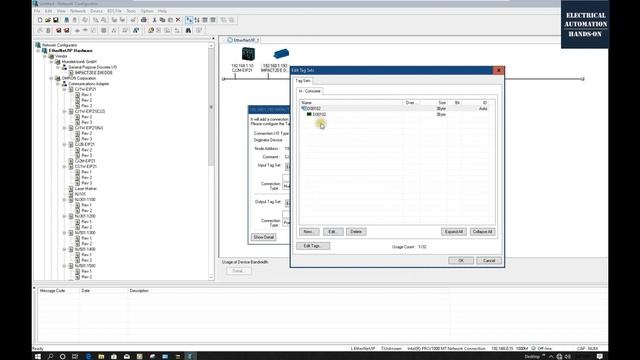
Task: Select the CJ2M-EIP21 tree item
Action: (x=85, y=161)
